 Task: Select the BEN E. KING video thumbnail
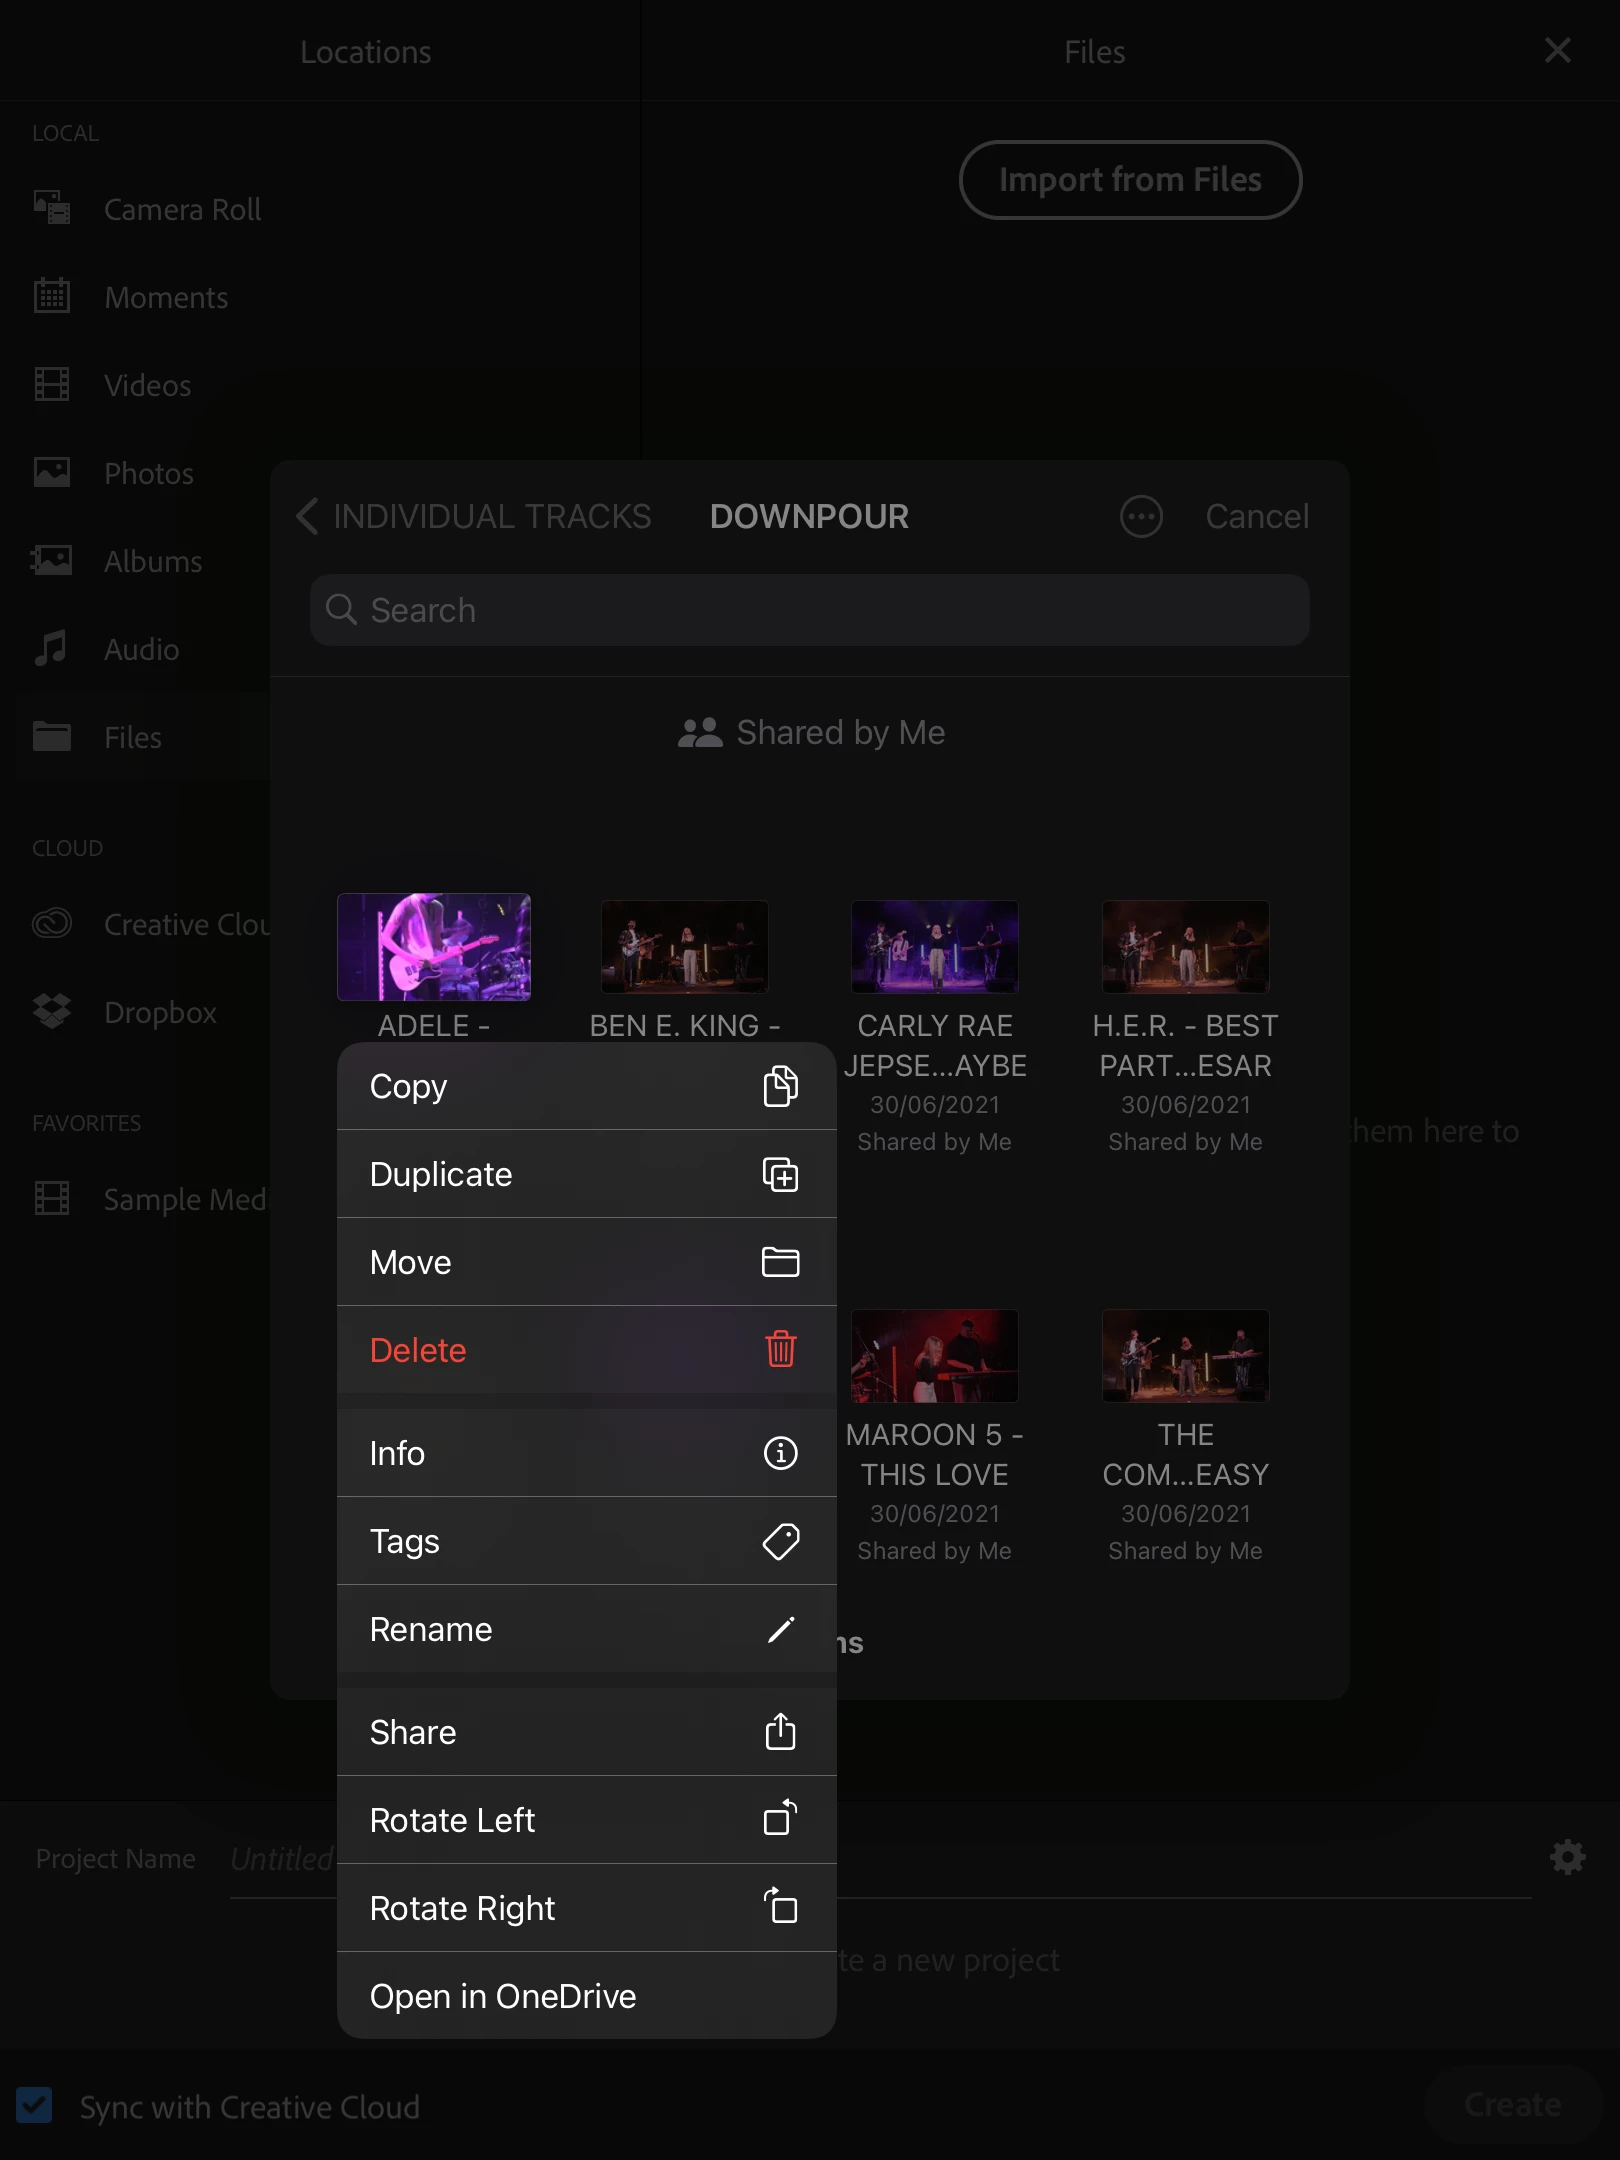[685, 947]
